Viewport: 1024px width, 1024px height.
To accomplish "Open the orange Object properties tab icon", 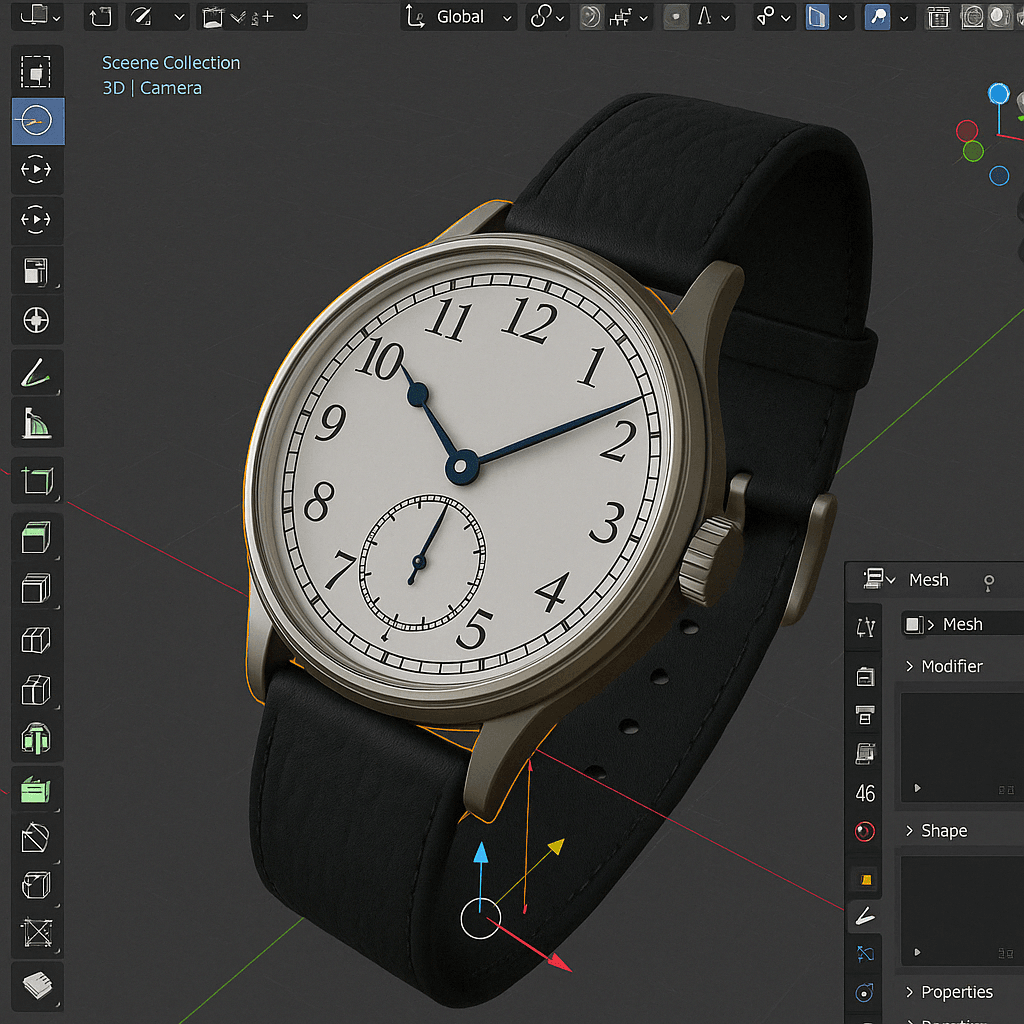I will coord(865,880).
